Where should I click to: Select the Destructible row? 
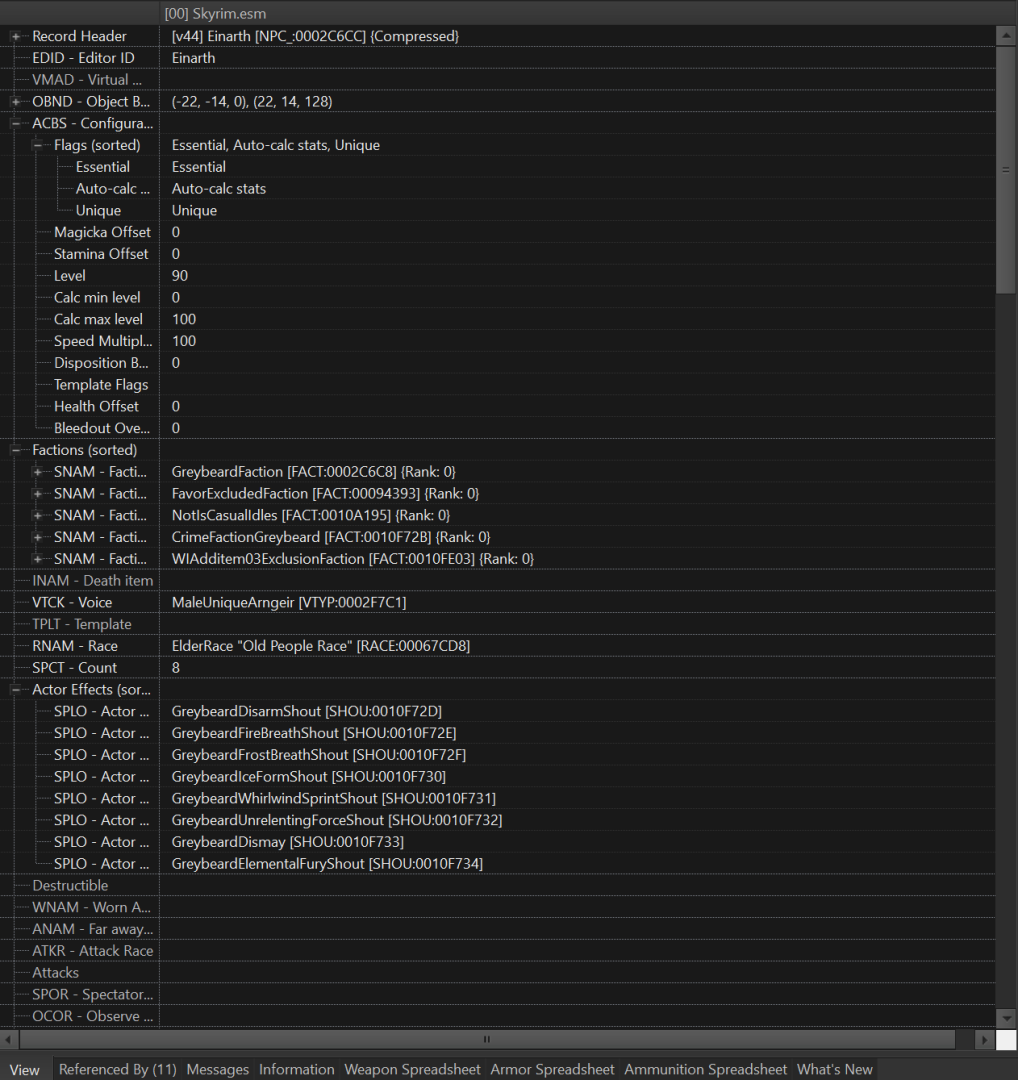(x=498, y=886)
